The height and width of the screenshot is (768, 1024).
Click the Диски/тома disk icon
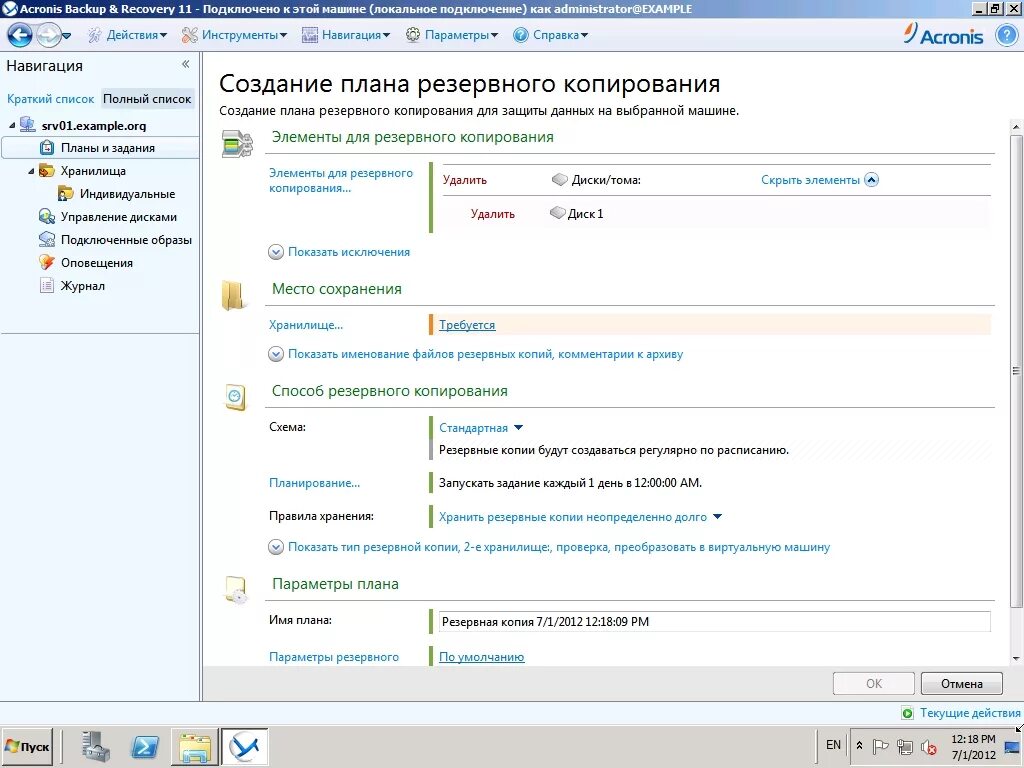[x=560, y=179]
